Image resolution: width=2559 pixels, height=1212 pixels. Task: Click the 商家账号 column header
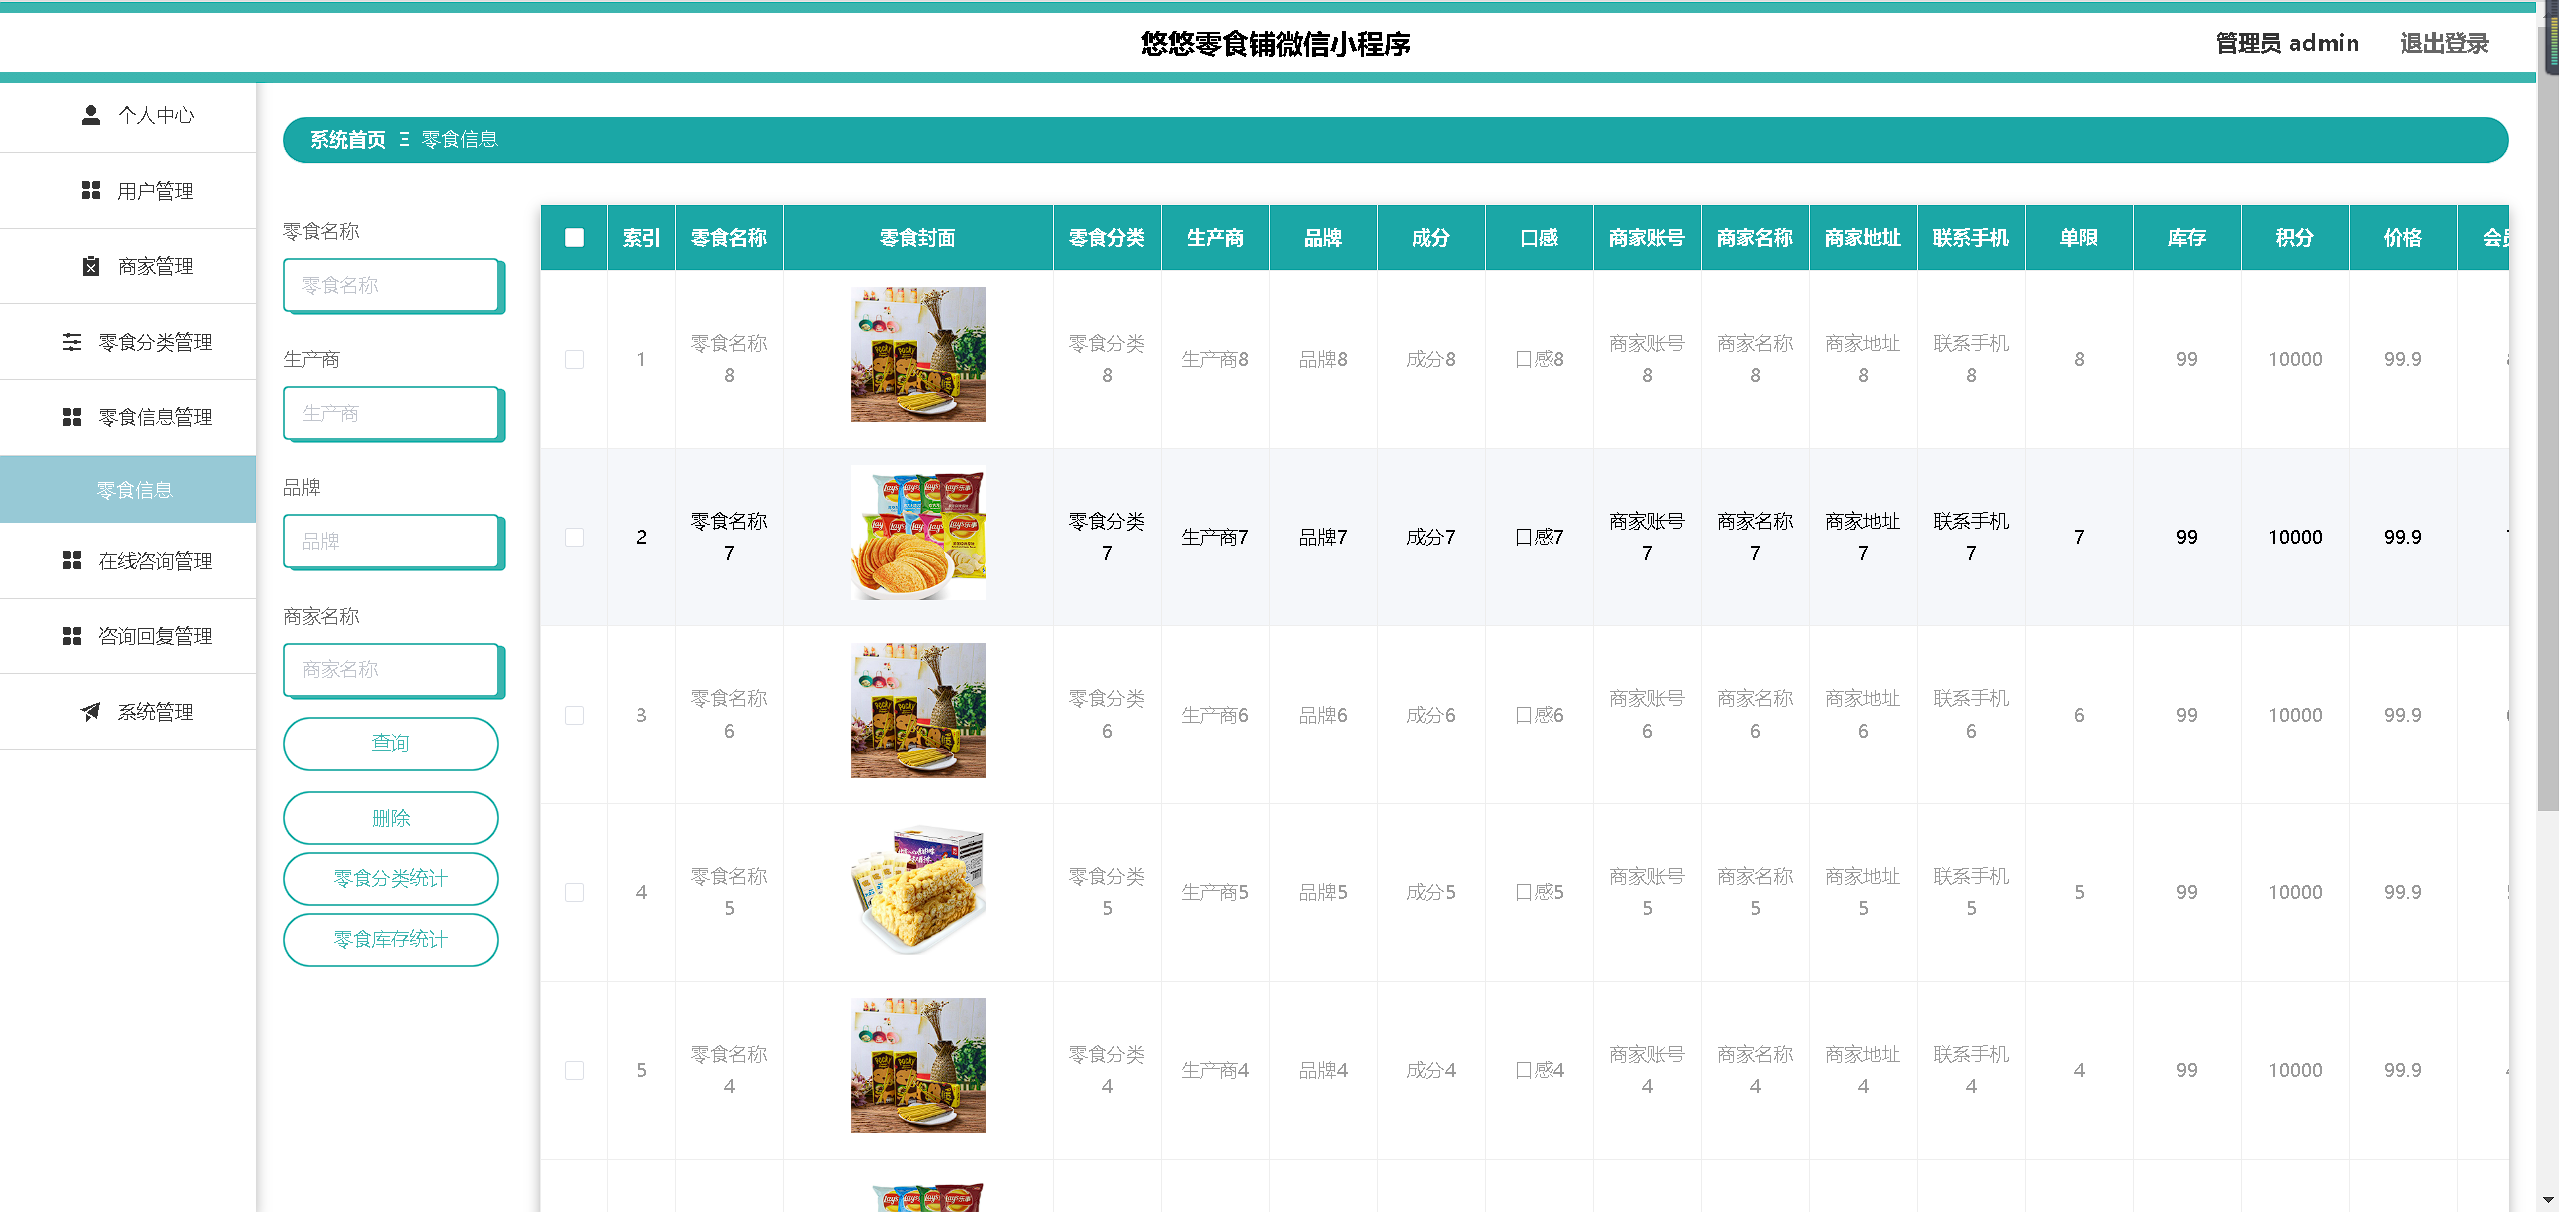click(x=1647, y=238)
